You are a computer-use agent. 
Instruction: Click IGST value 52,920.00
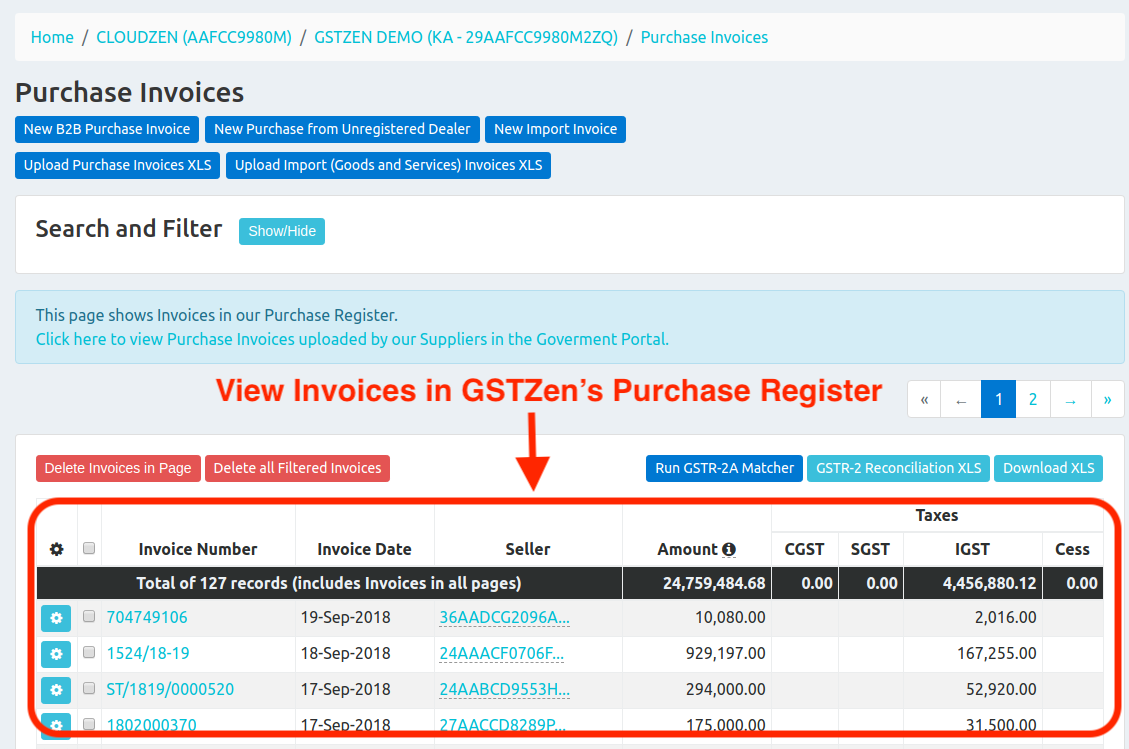1001,690
